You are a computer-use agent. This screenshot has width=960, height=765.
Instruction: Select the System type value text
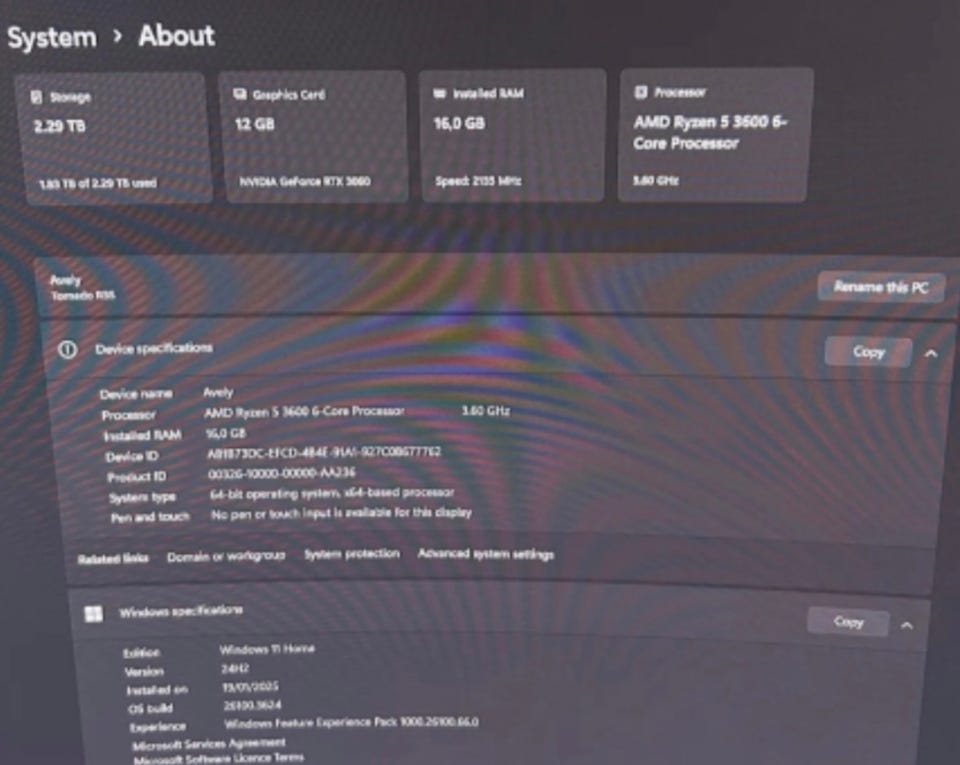tap(332, 493)
